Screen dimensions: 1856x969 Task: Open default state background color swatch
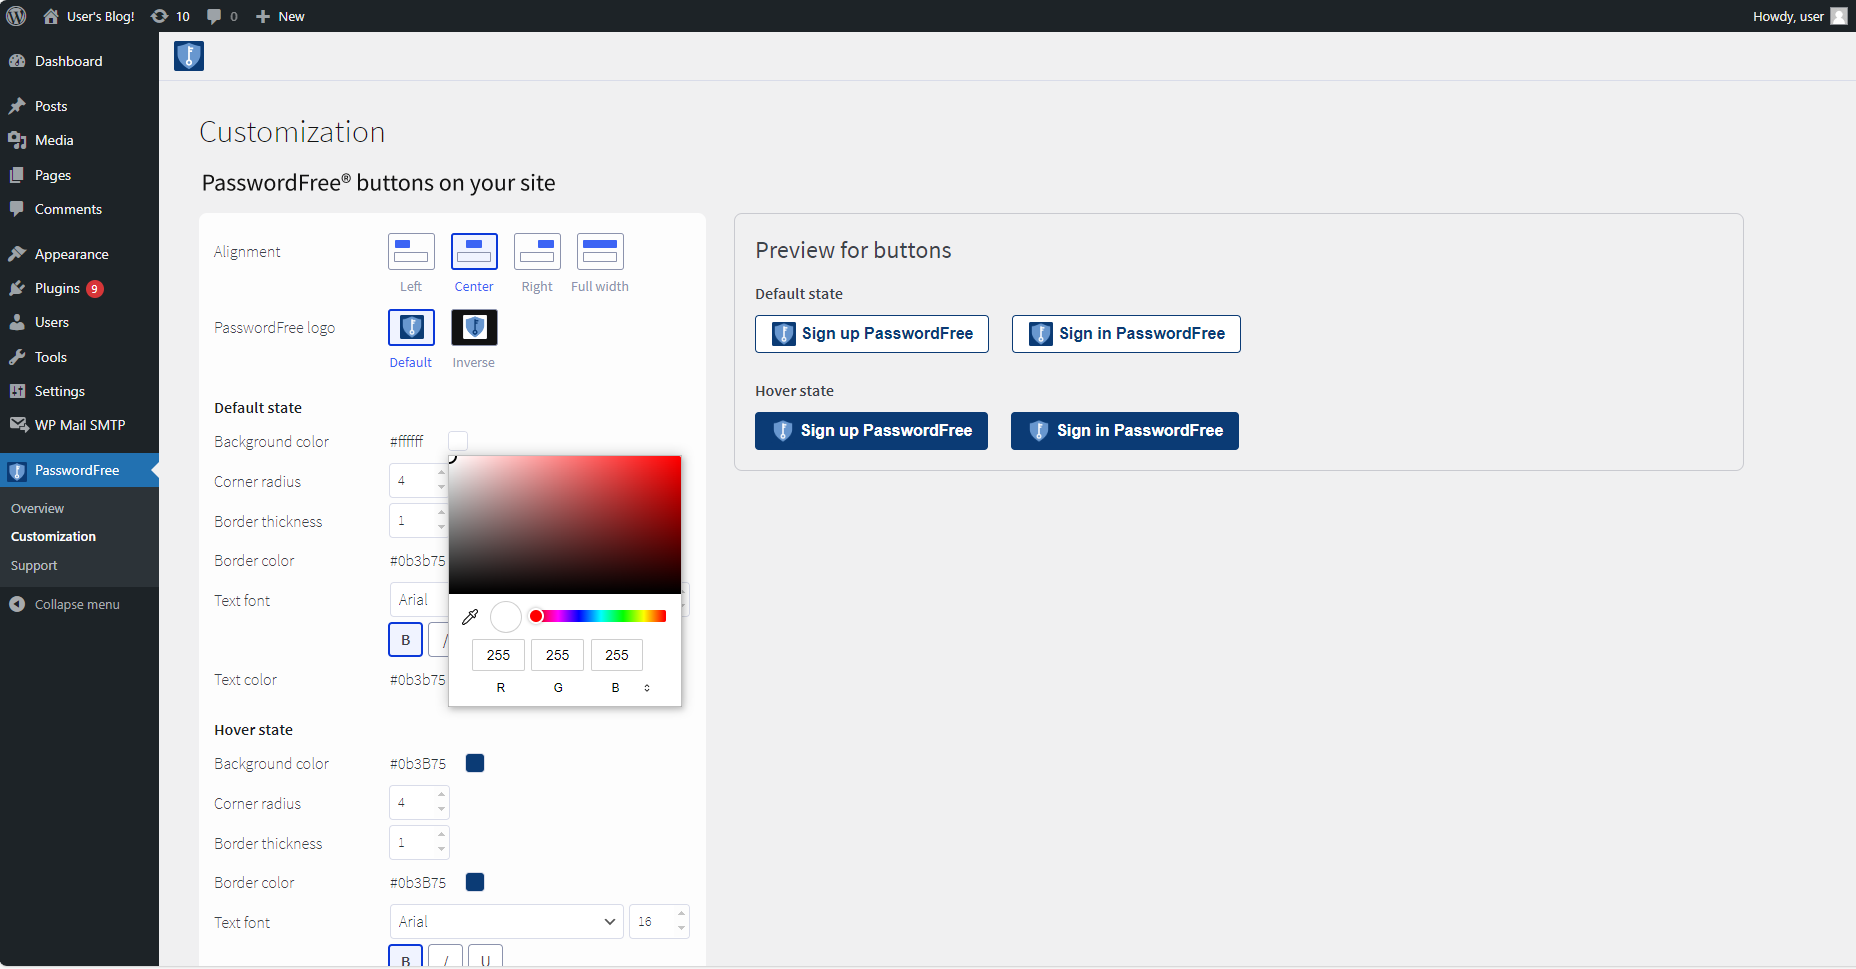pyautogui.click(x=458, y=441)
